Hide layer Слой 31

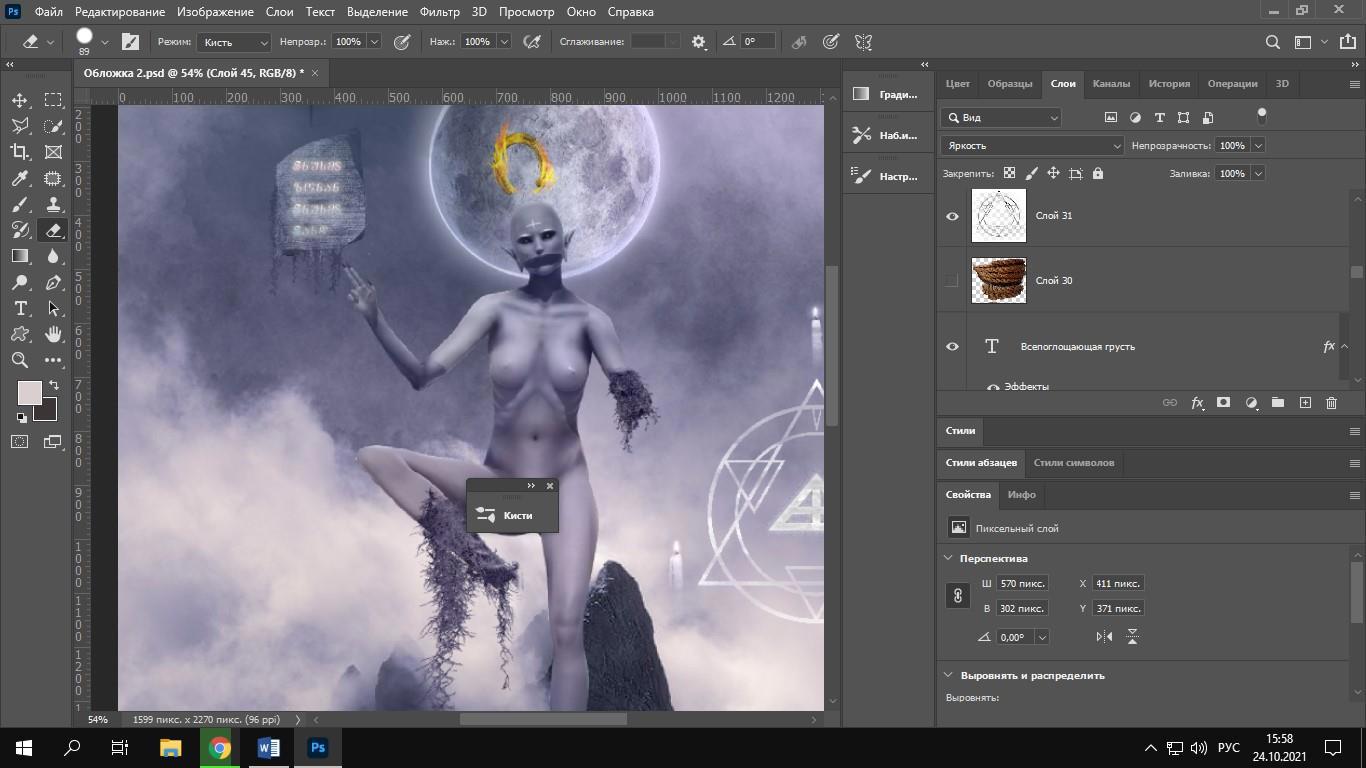pyautogui.click(x=952, y=216)
